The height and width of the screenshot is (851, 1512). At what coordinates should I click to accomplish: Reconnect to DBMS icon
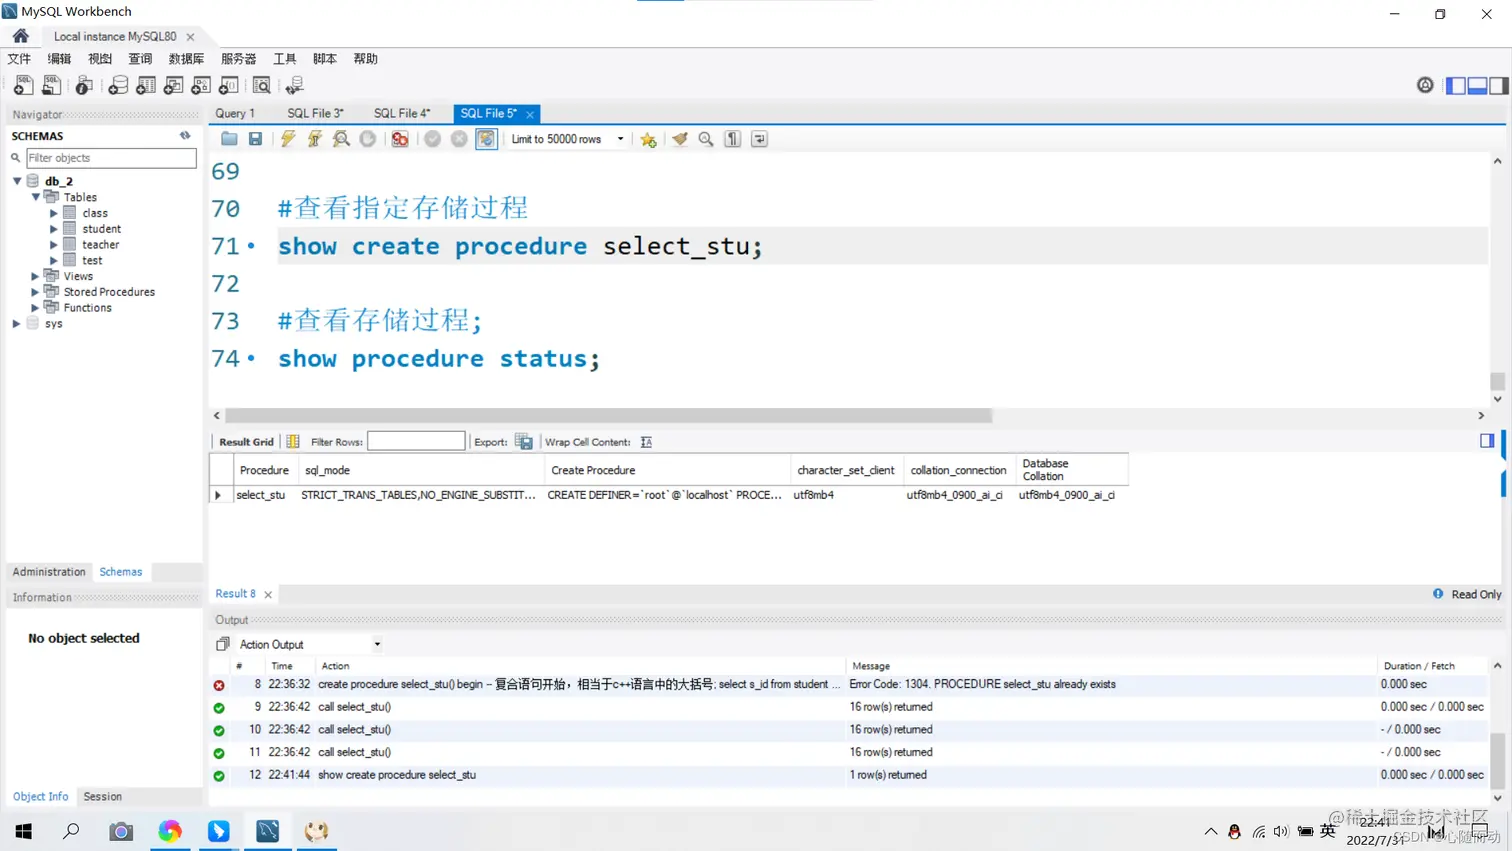295,86
